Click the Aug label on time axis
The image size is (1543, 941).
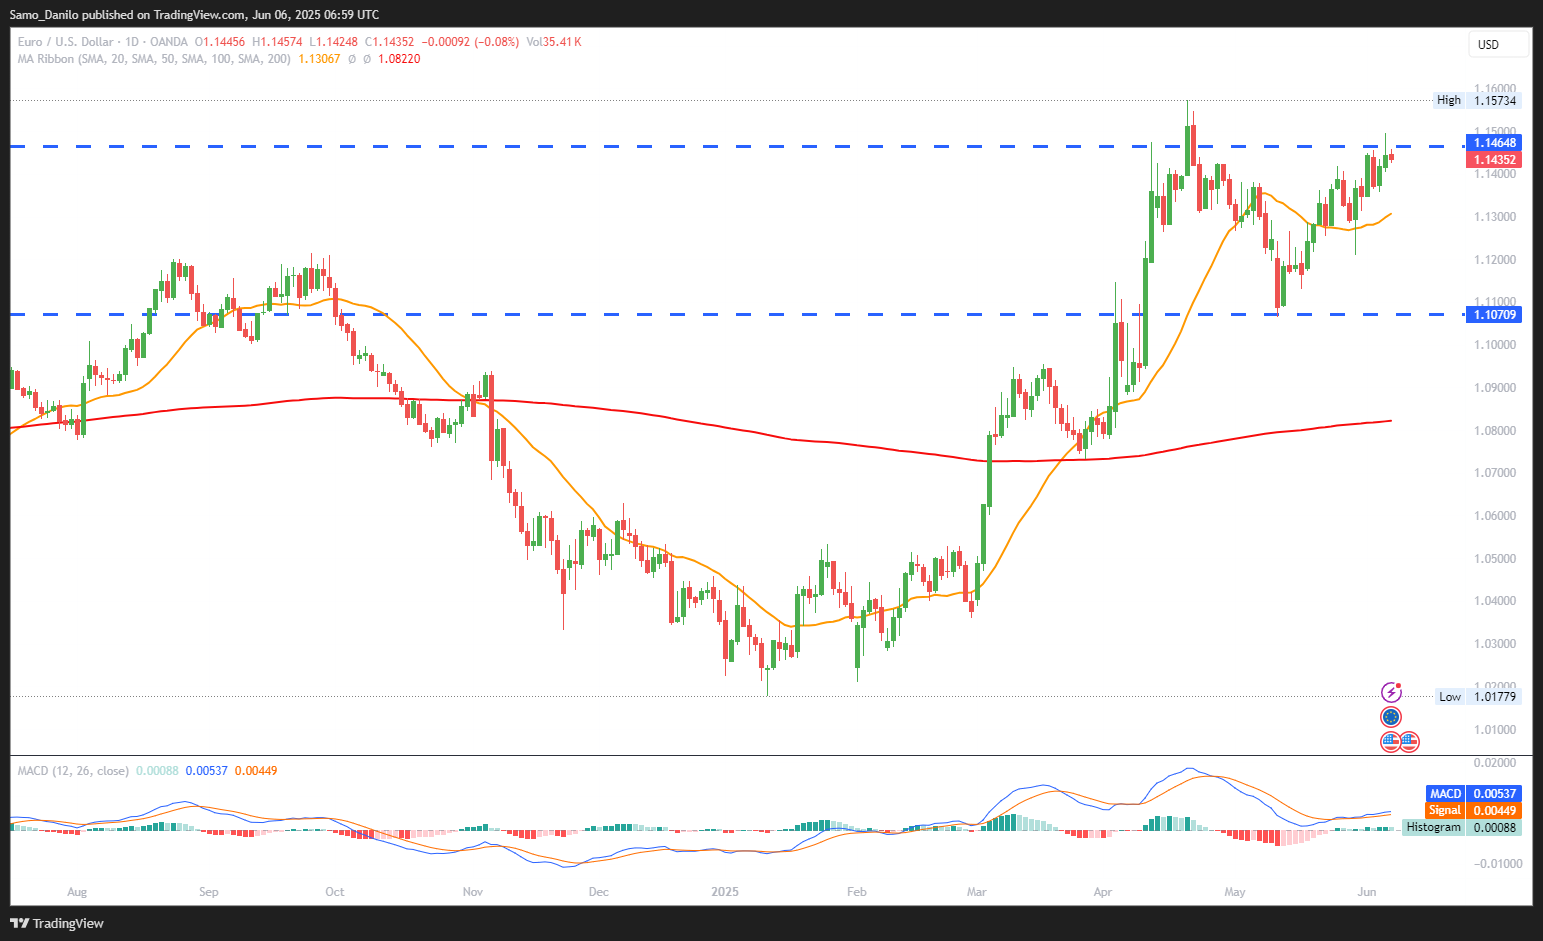[77, 892]
